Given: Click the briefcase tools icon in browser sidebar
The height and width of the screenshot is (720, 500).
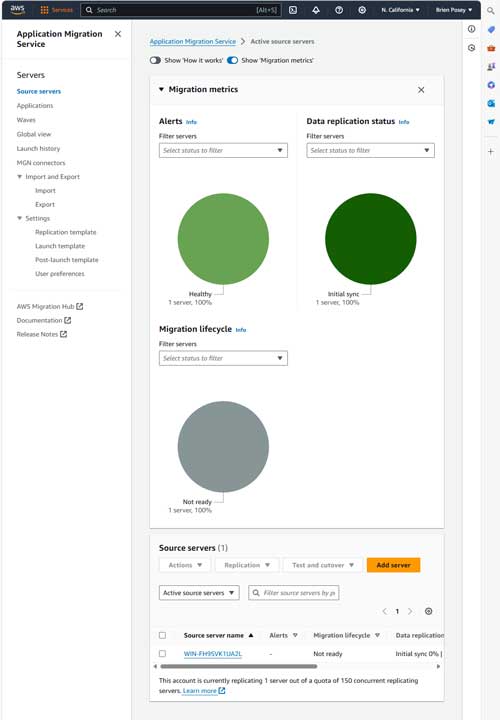Looking at the screenshot, I should coord(491,48).
